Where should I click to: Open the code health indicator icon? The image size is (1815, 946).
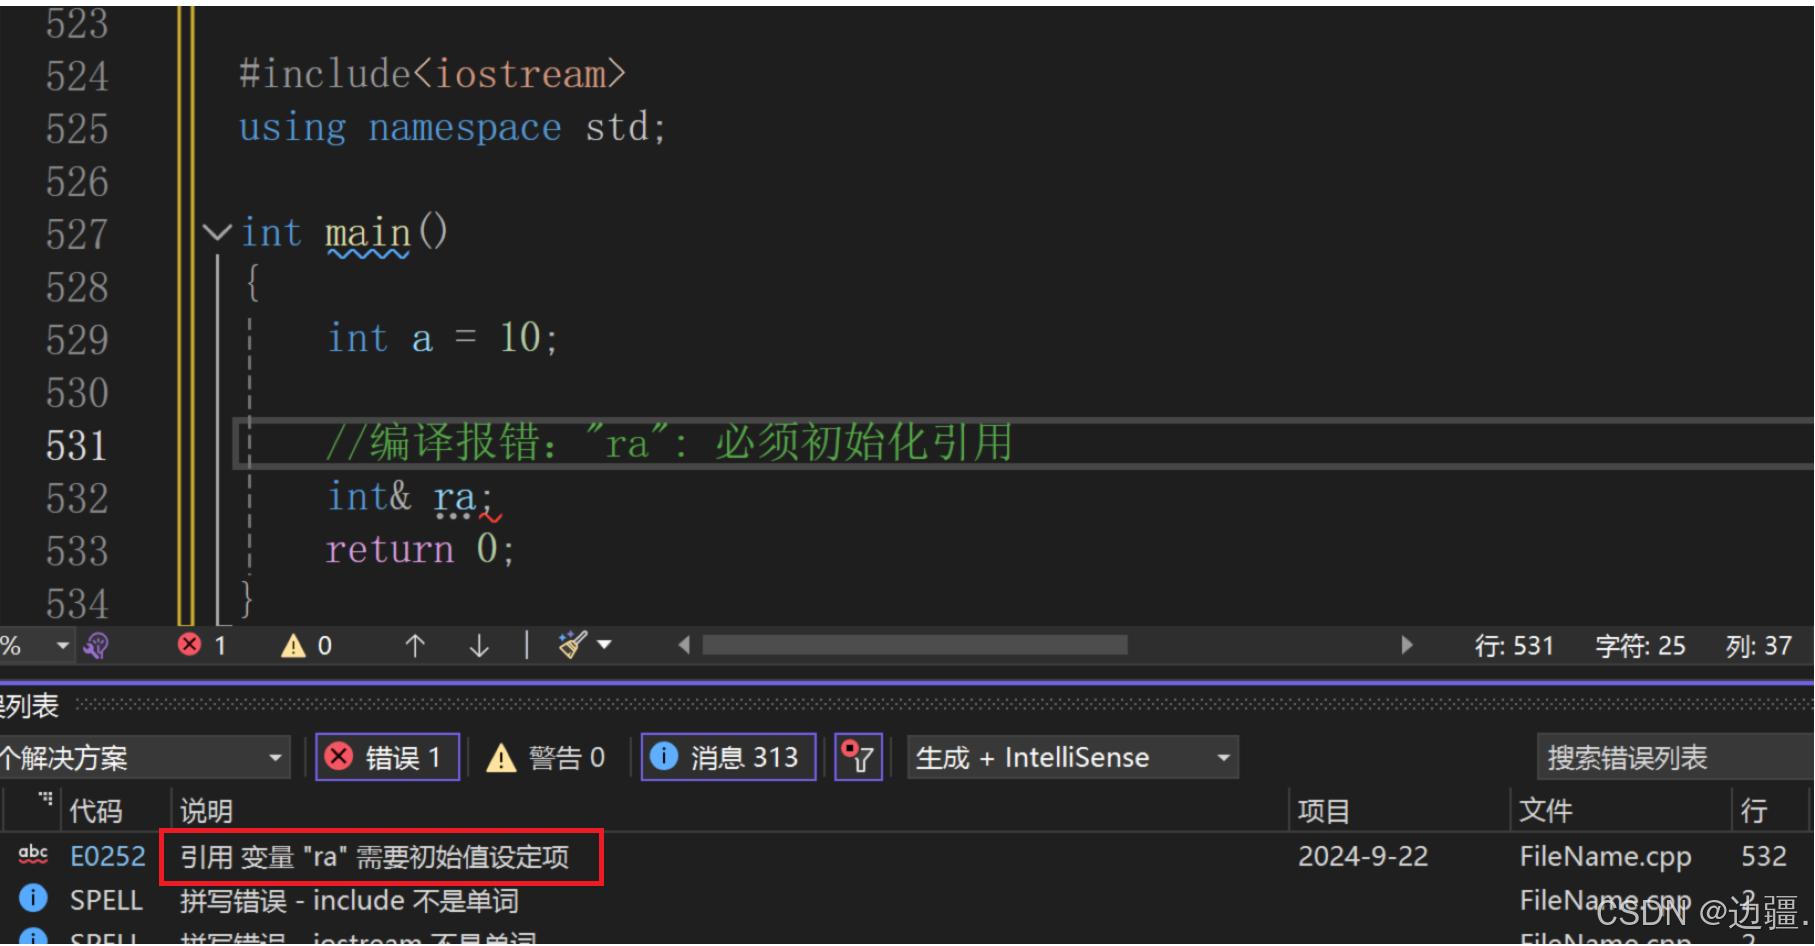[96, 646]
